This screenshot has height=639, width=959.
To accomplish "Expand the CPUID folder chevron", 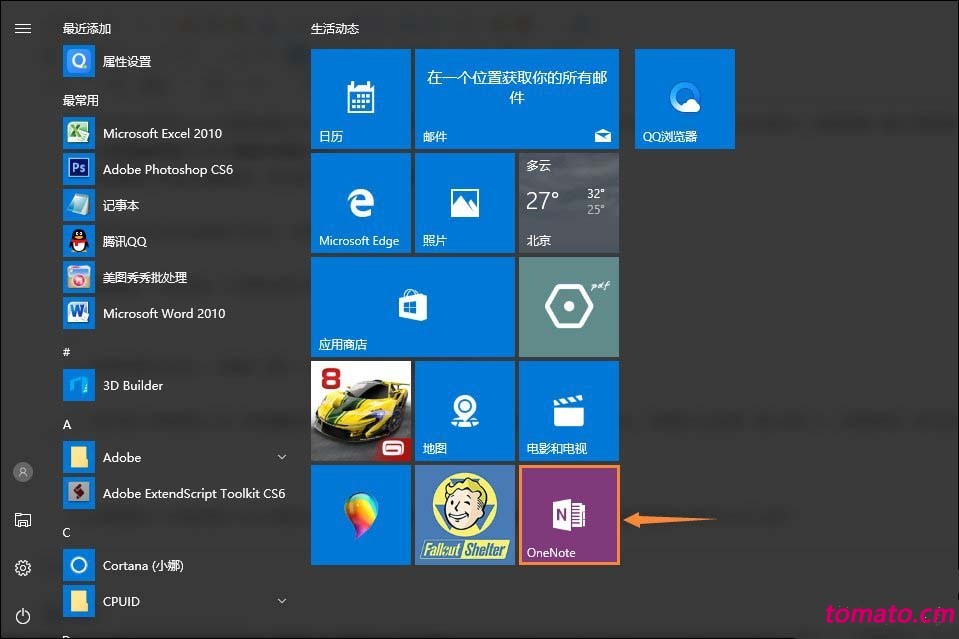I will click(282, 601).
